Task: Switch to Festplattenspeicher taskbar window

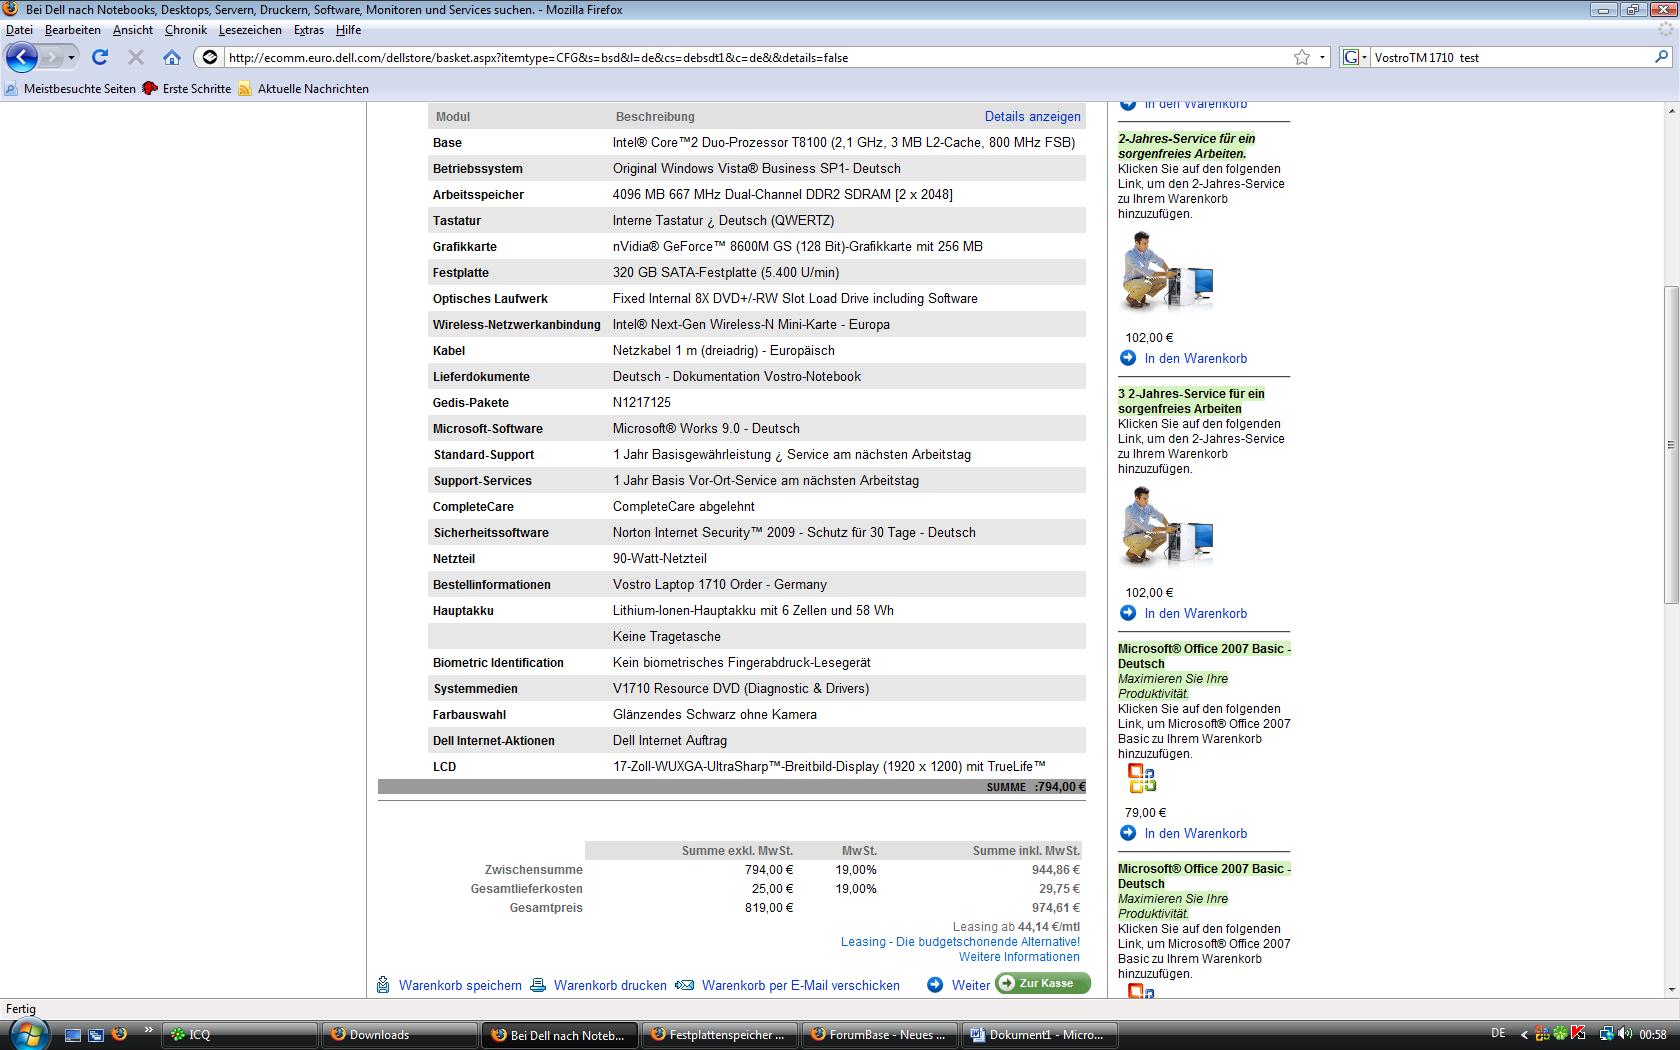Action: [719, 1035]
